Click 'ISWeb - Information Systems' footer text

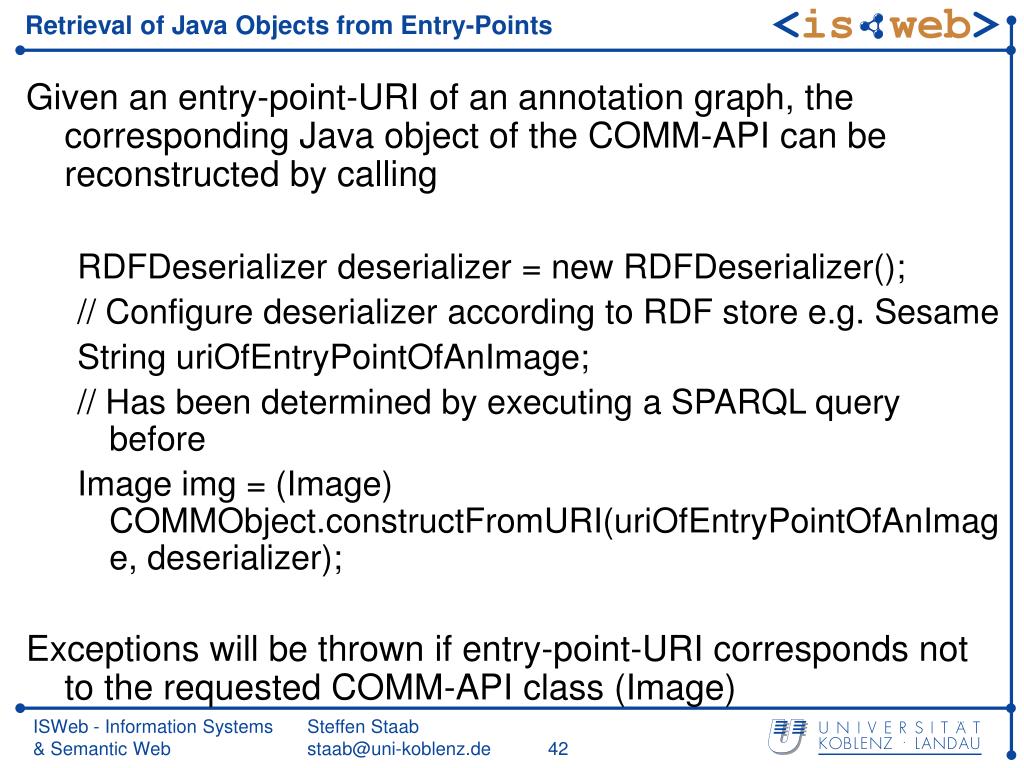pos(153,727)
